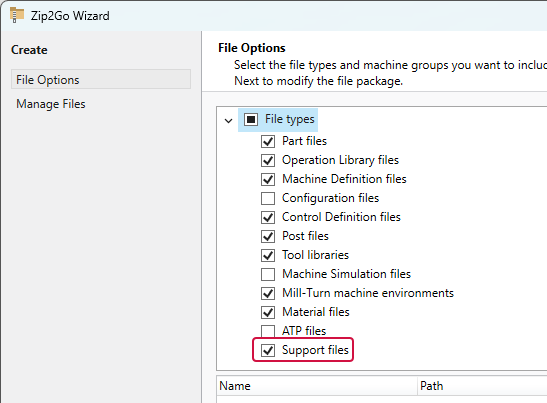Sort list by Name column header
Screen dimensions: 547x403
(x=317, y=386)
